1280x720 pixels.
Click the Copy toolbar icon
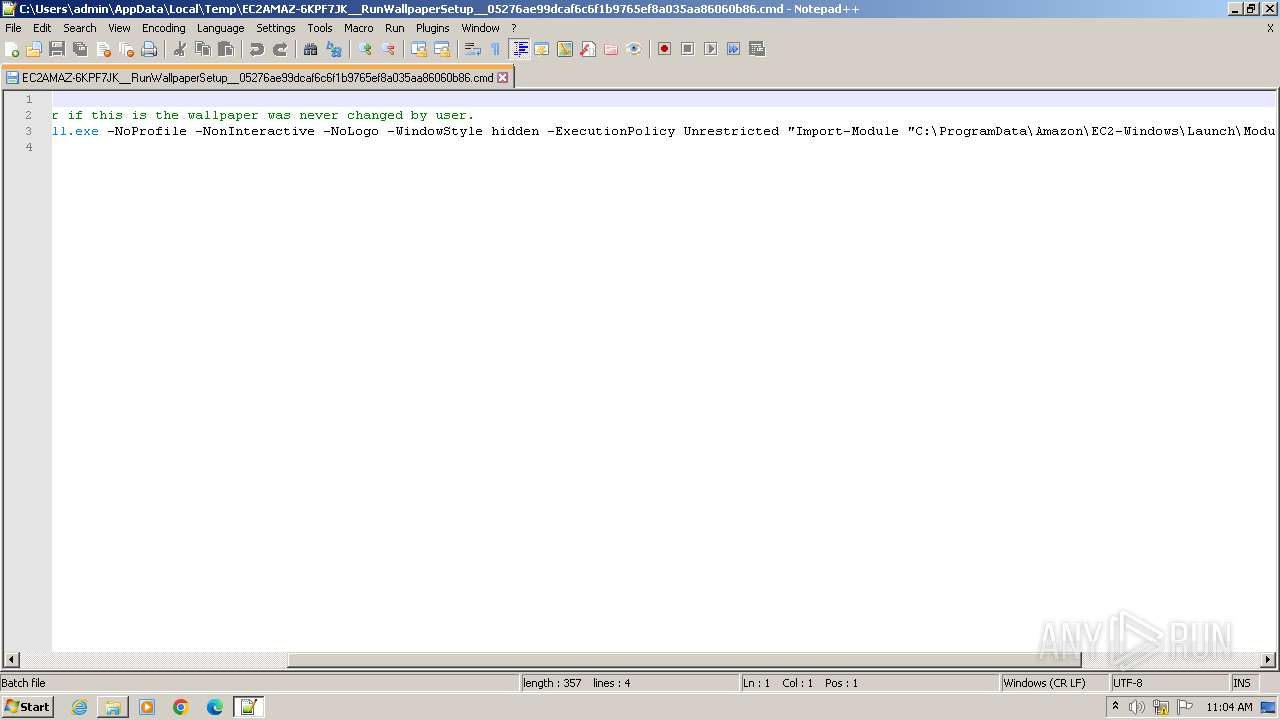pyautogui.click(x=203, y=49)
